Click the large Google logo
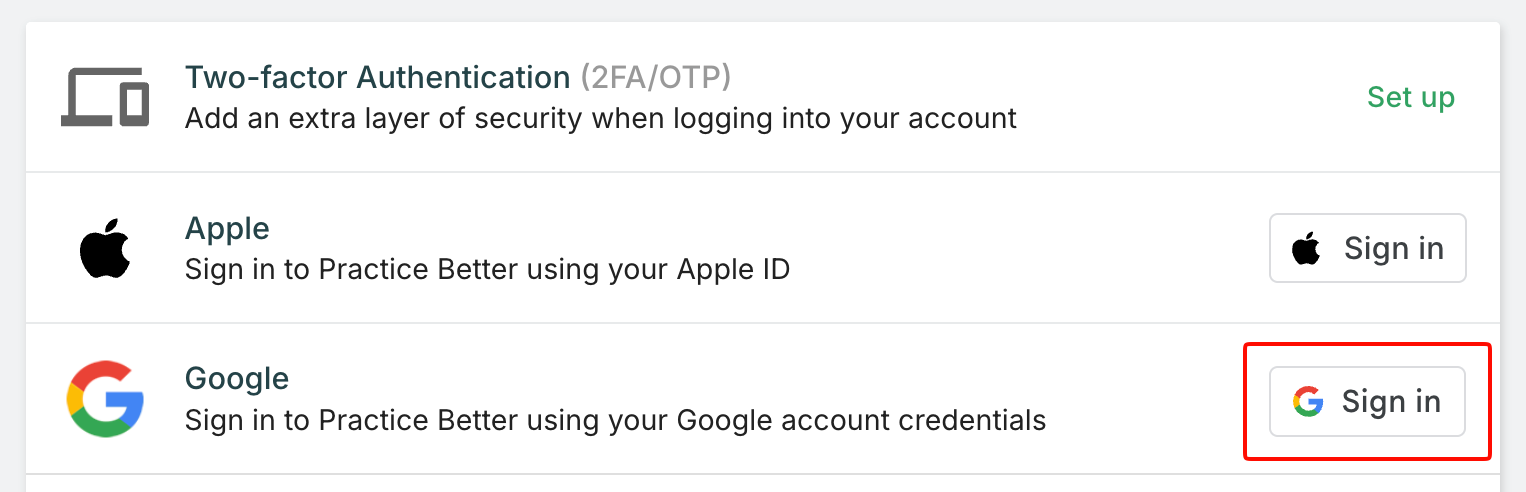Viewport: 1526px width, 492px height. click(x=105, y=399)
